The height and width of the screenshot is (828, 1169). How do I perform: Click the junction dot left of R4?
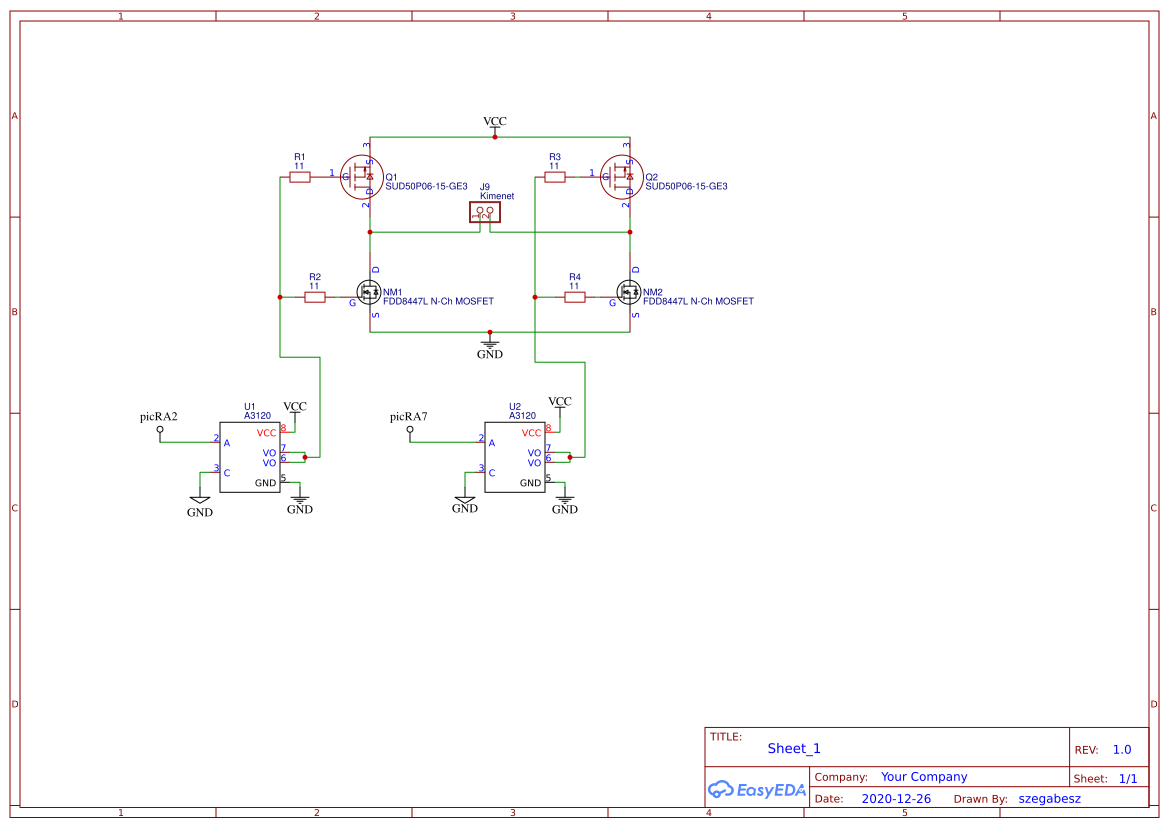point(535,297)
